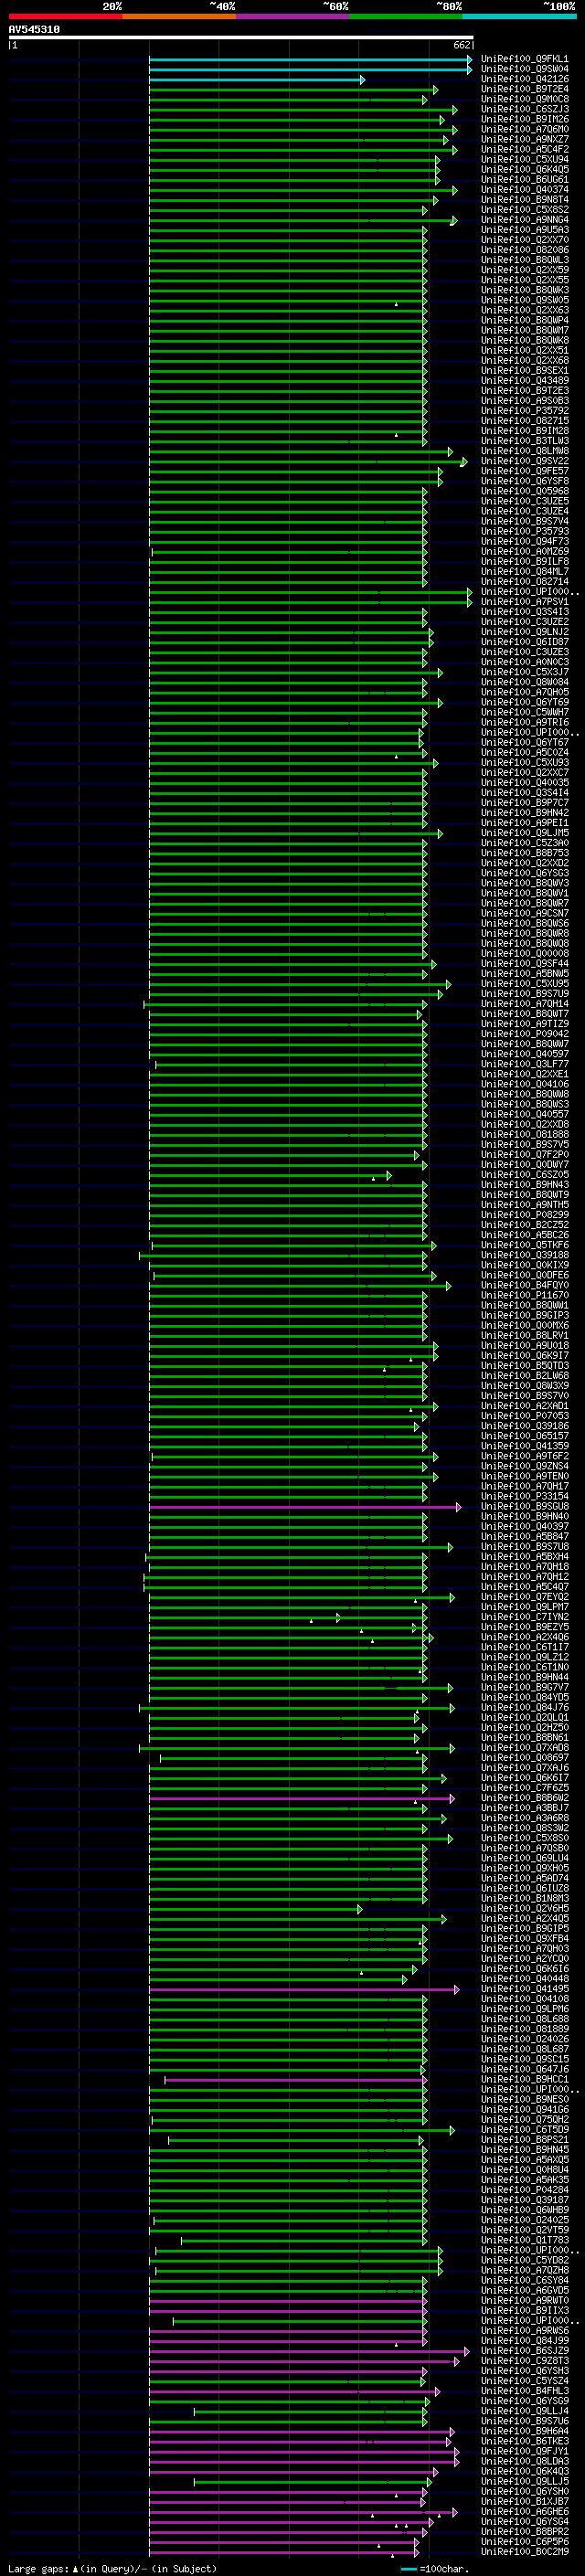Select hit label UniRef100_A7QH14
This screenshot has height=2576, width=585.
pos(524,1004)
